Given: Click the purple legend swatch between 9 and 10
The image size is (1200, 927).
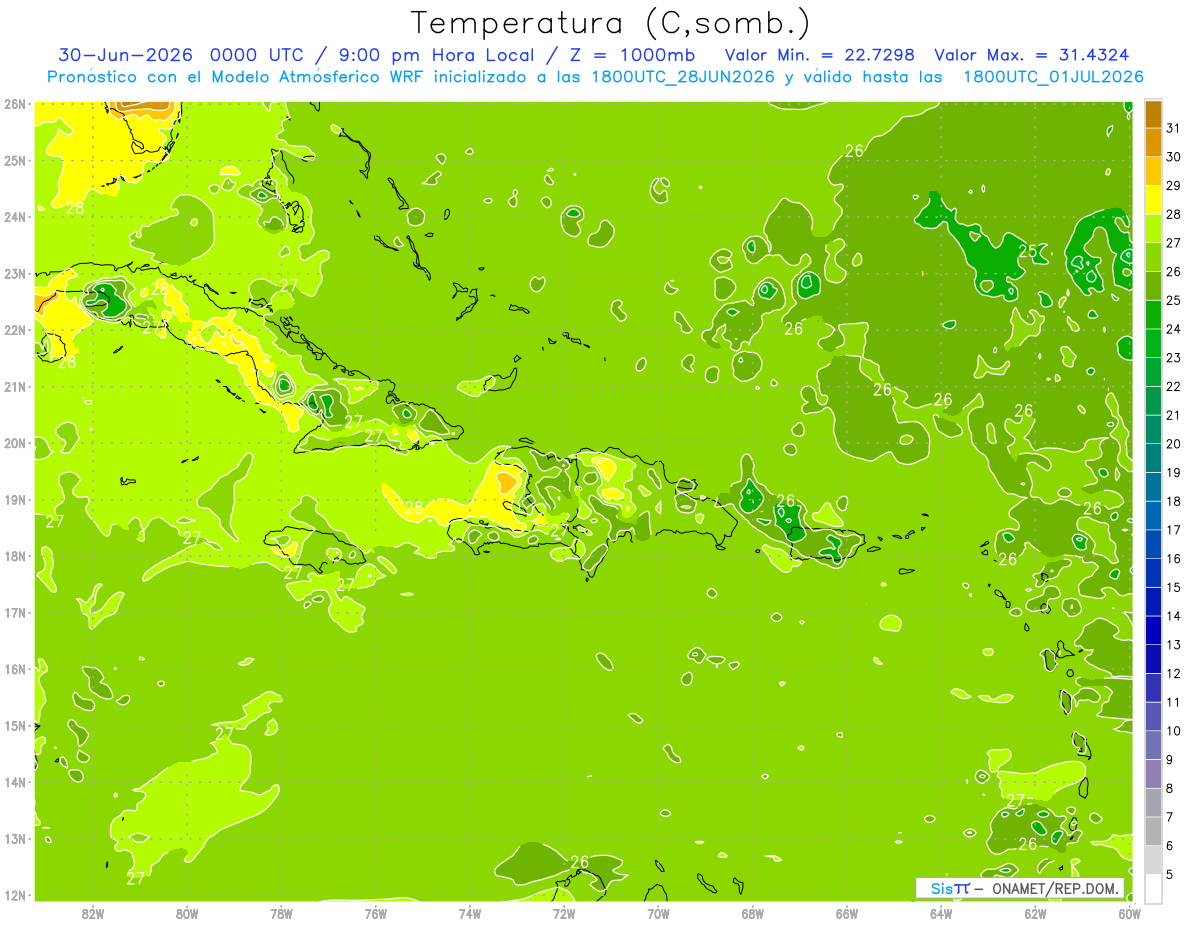Looking at the screenshot, I should coord(1153,745).
